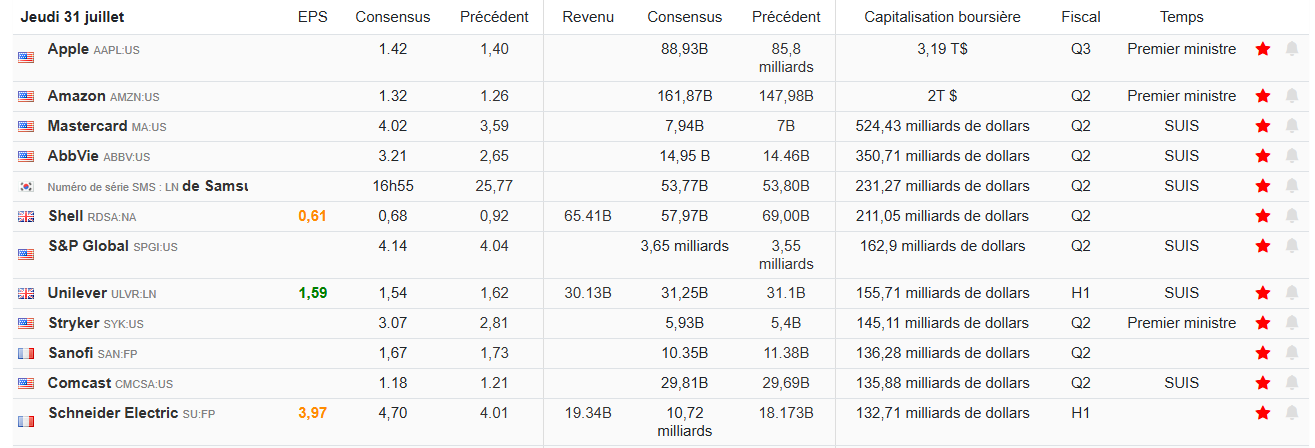Viewport: 1315px width, 448px height.
Task: Click the S&P Global alert bell
Action: click(1292, 246)
